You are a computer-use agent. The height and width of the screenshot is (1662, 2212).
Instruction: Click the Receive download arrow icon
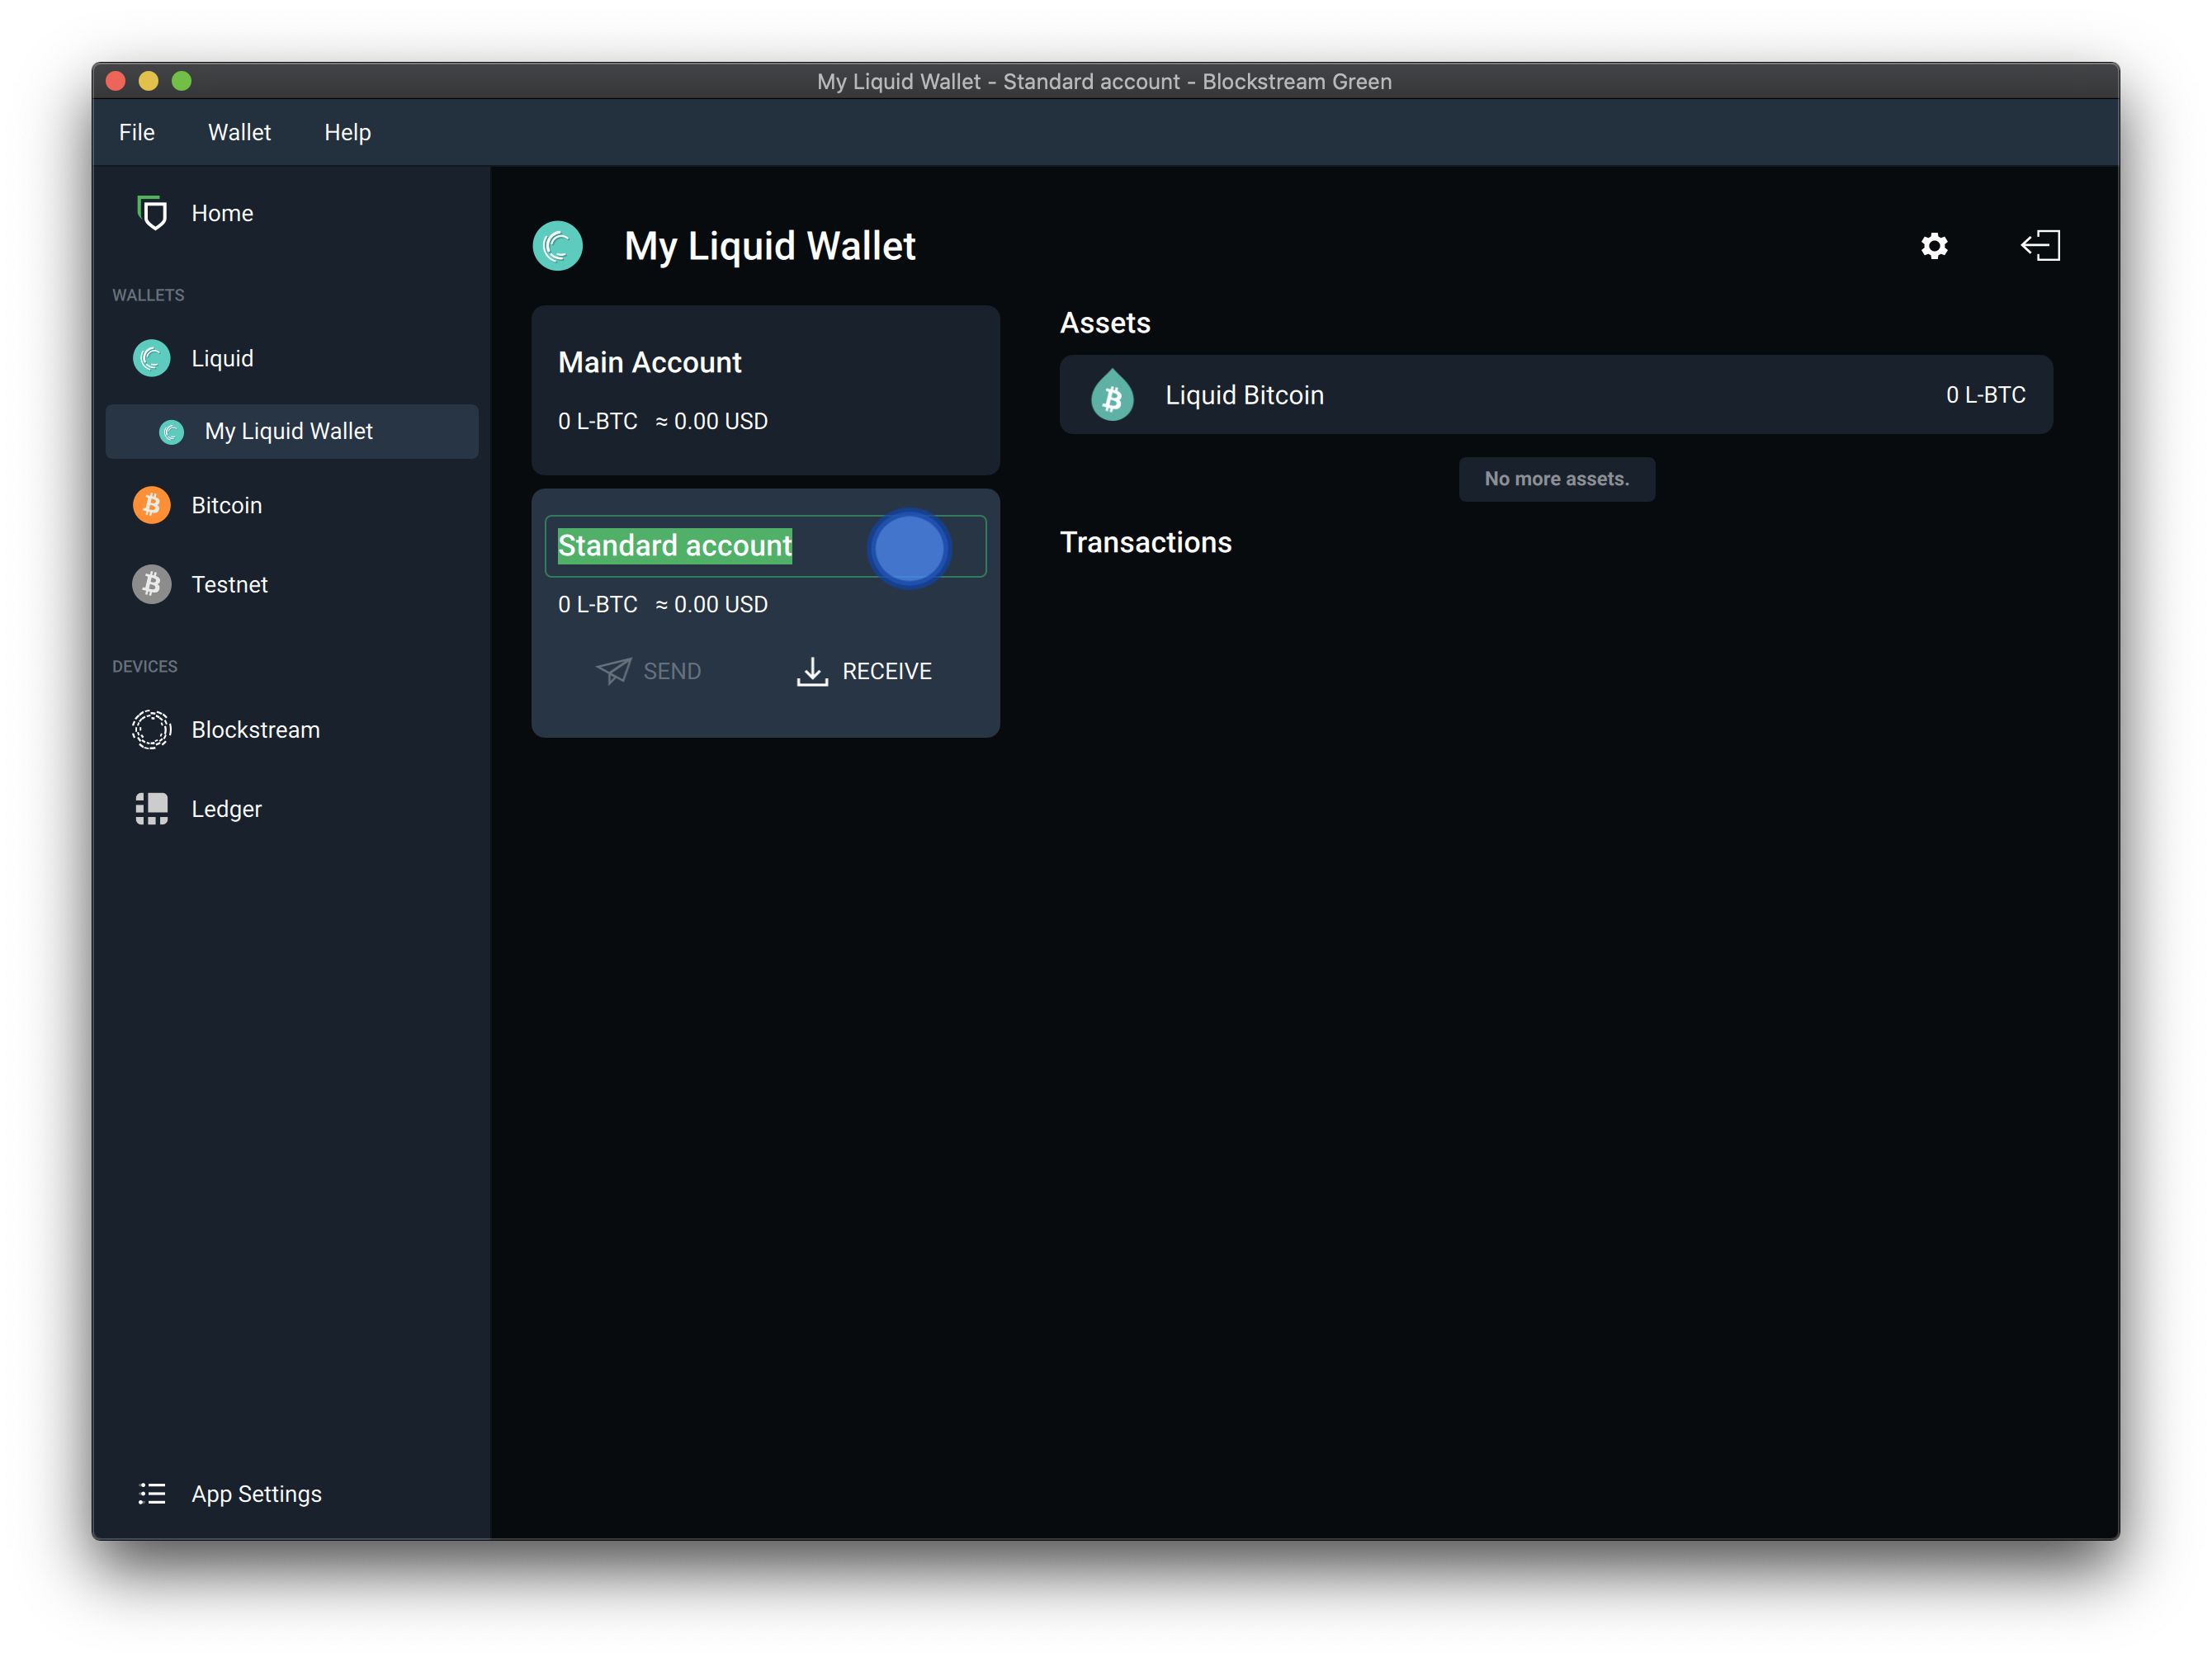[x=812, y=671]
